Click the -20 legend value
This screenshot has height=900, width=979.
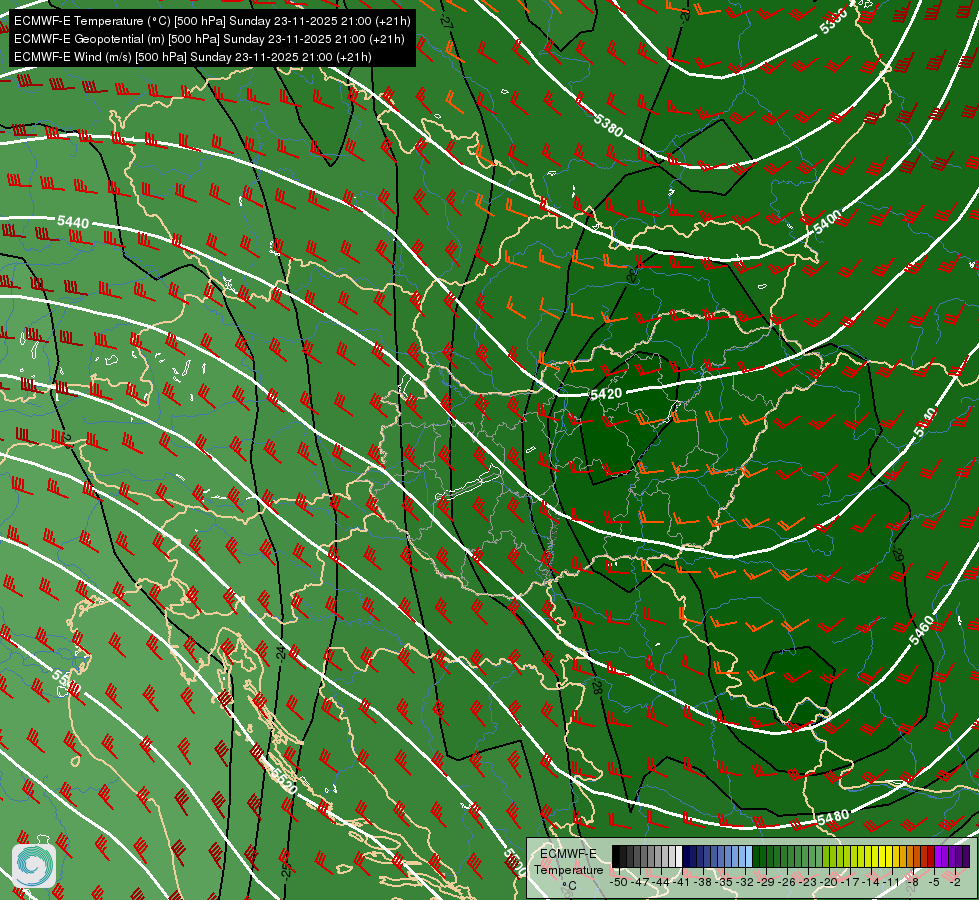(828, 882)
